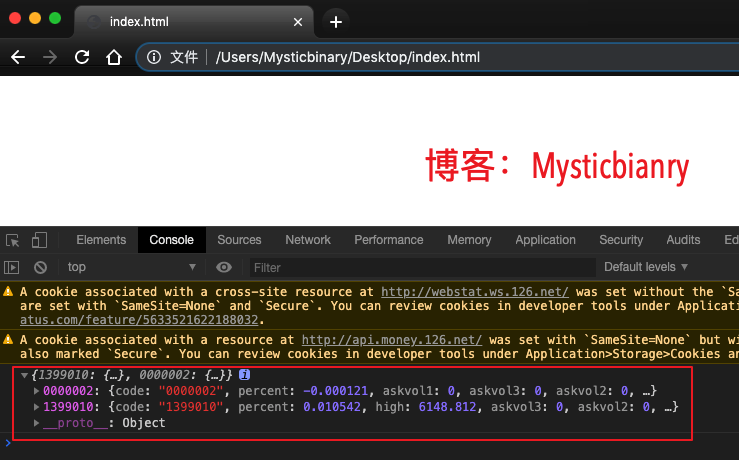Switch to the Elements tab
The image size is (739, 460).
pos(101,240)
